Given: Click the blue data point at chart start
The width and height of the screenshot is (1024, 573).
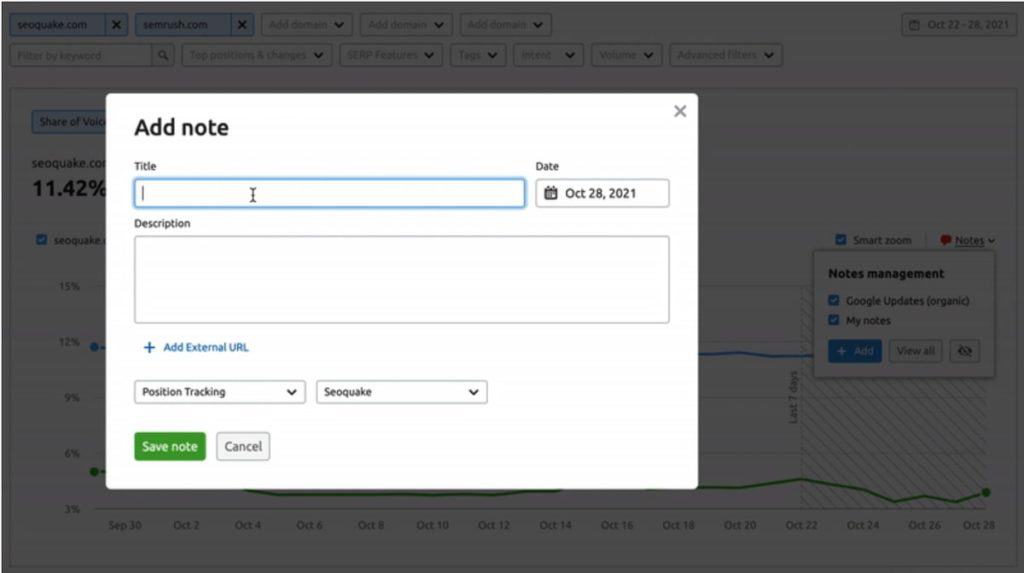Looking at the screenshot, I should pos(94,347).
